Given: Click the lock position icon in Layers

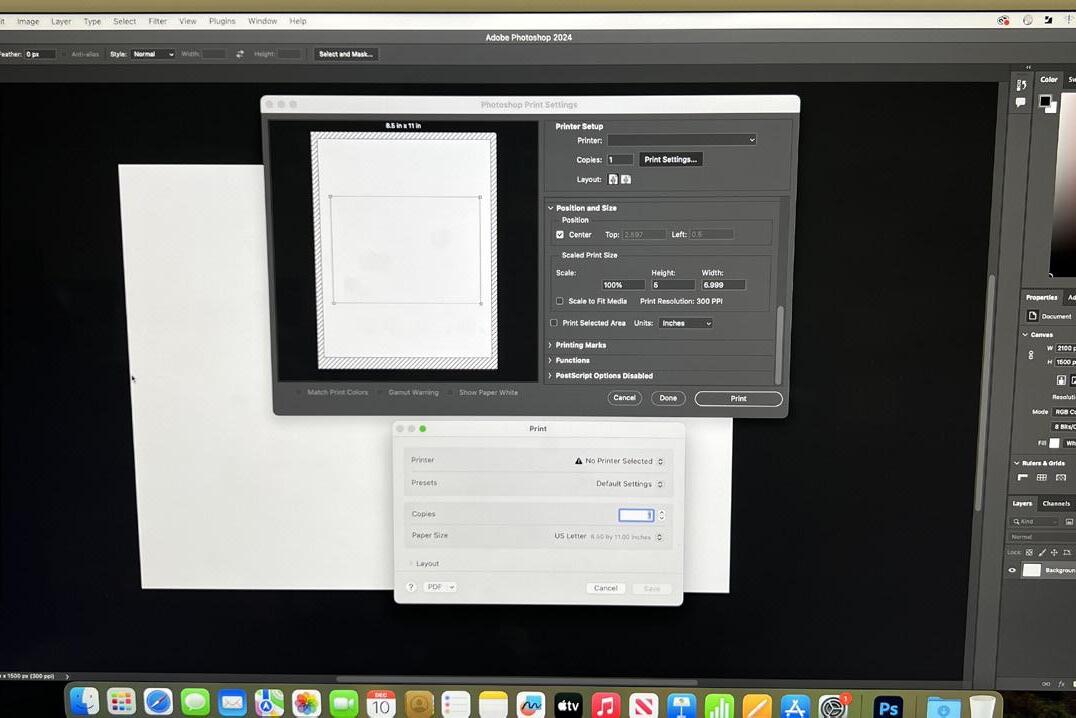Looking at the screenshot, I should (x=1054, y=552).
